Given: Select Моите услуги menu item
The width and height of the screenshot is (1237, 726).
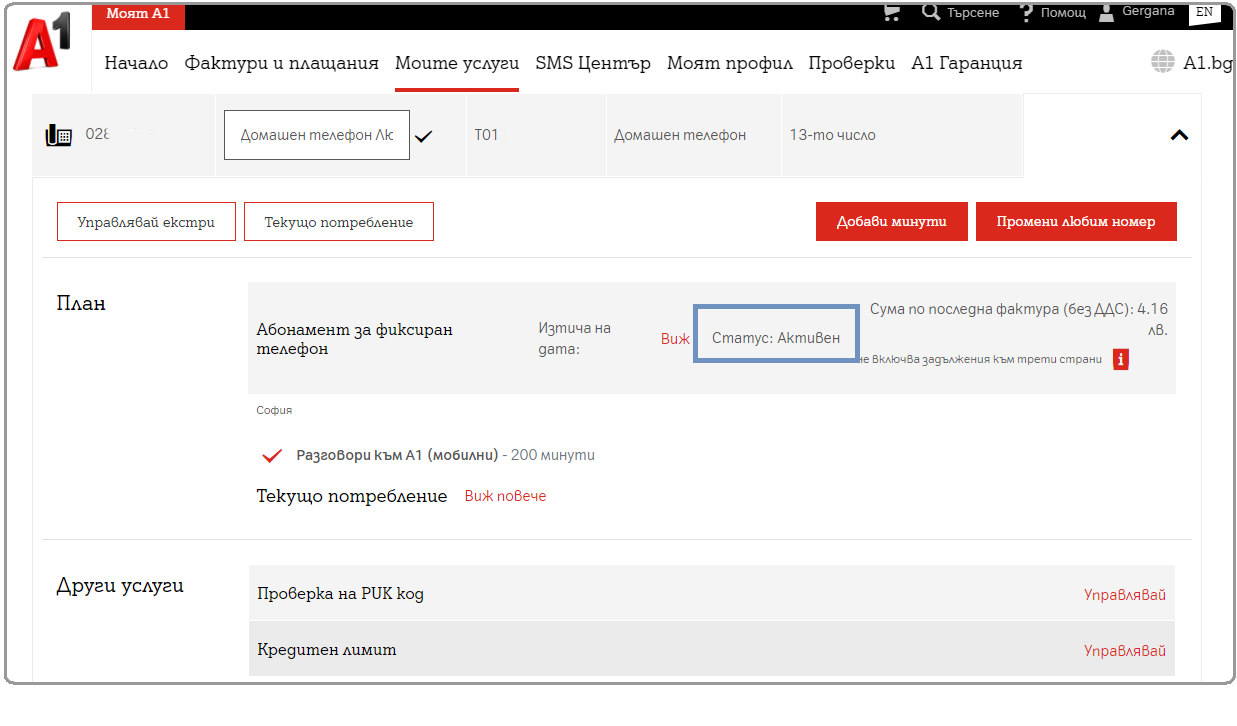Looking at the screenshot, I should tap(457, 63).
